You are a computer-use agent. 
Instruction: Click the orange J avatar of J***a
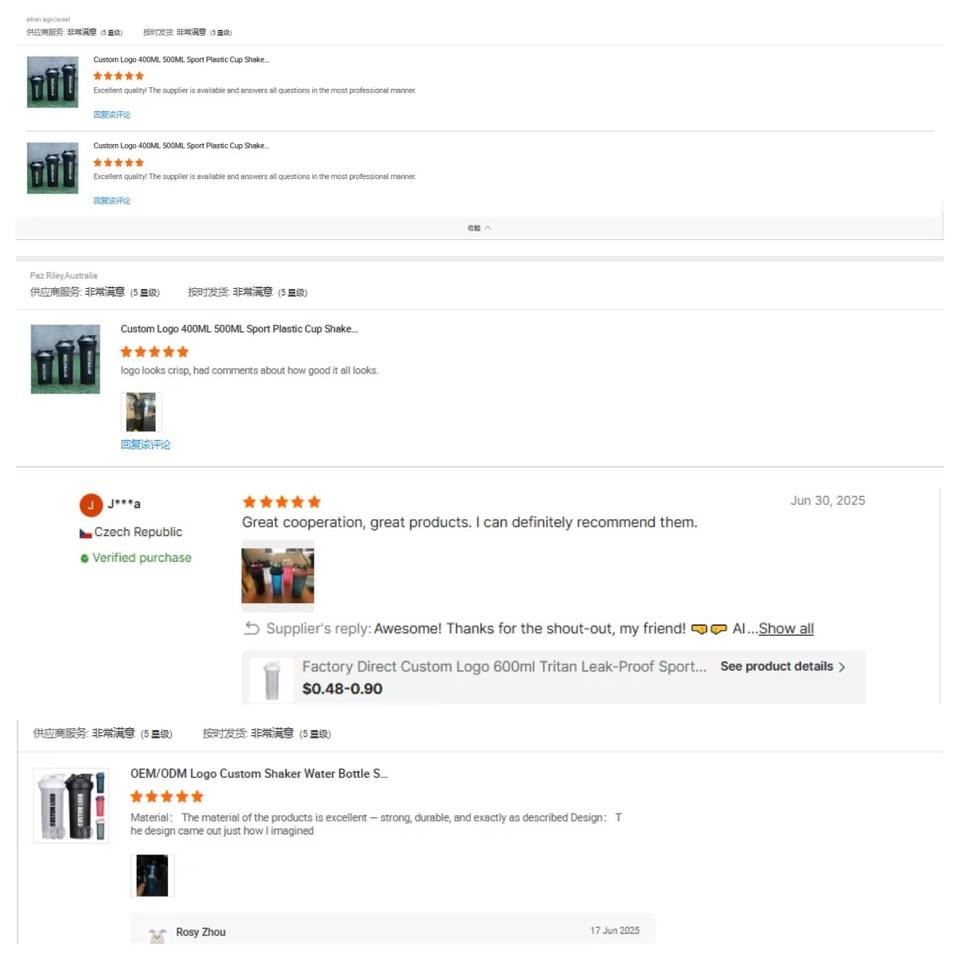click(91, 505)
